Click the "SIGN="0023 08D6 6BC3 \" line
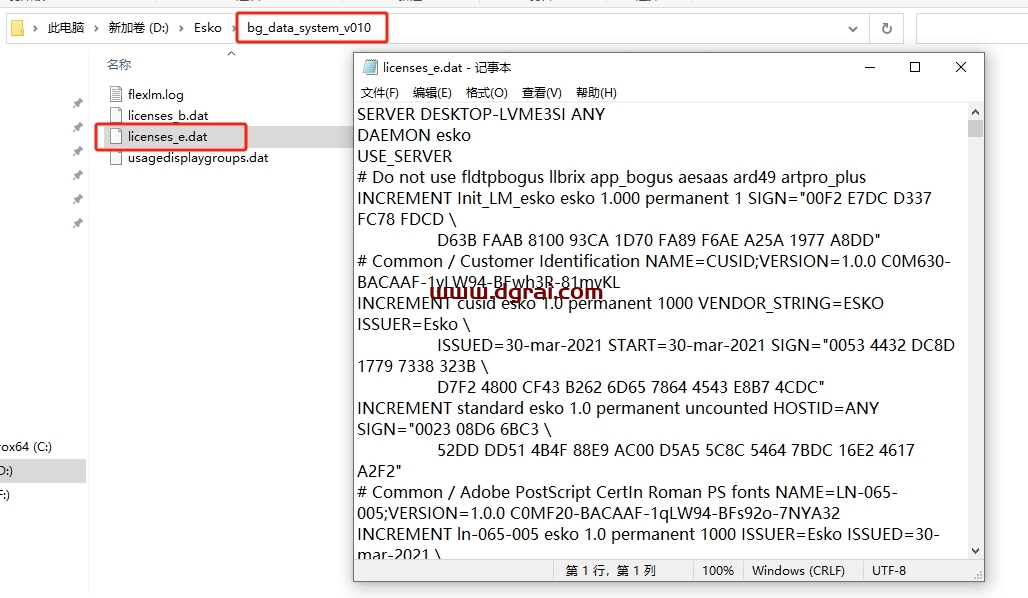Viewport: 1028px width, 598px height. pyautogui.click(x=454, y=429)
